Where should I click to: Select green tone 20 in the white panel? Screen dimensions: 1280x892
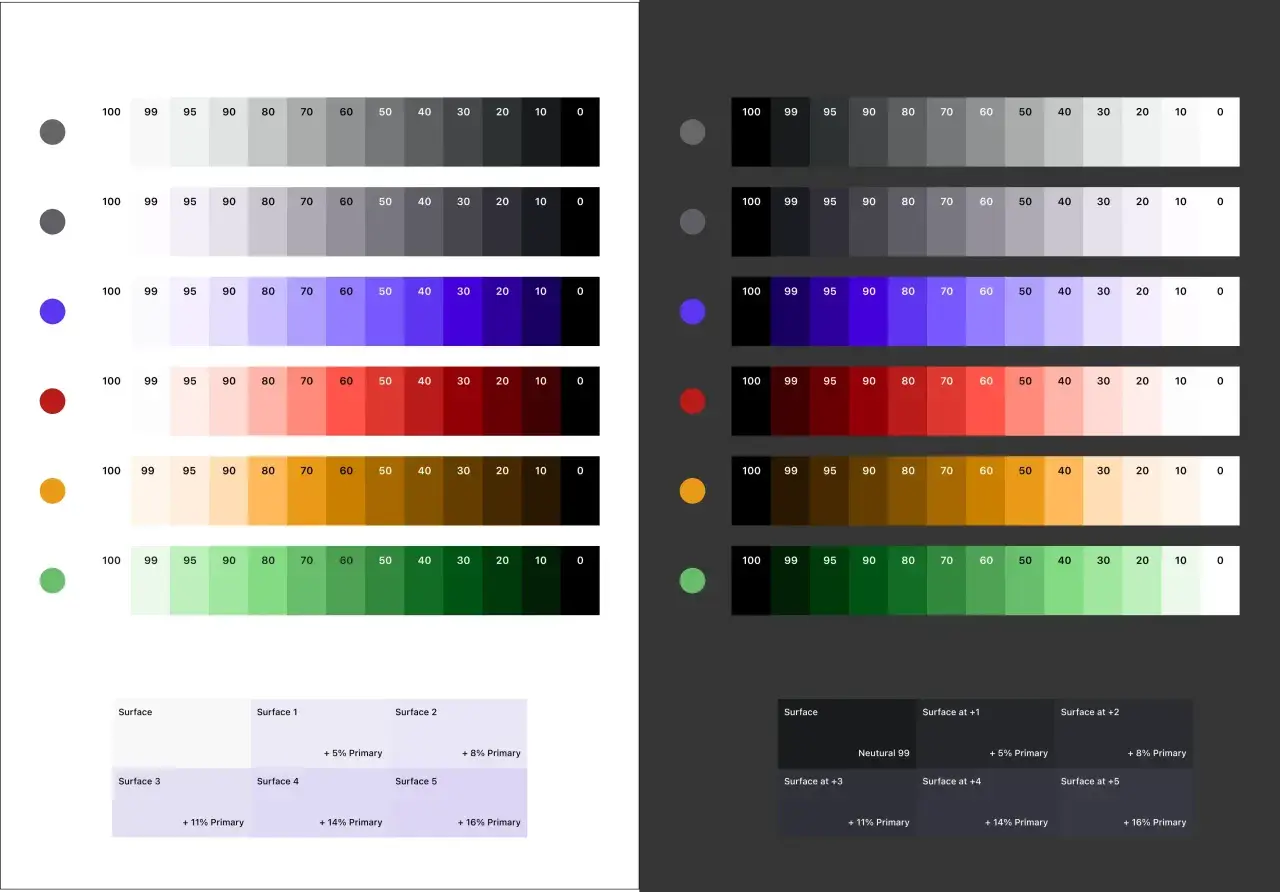pos(502,580)
